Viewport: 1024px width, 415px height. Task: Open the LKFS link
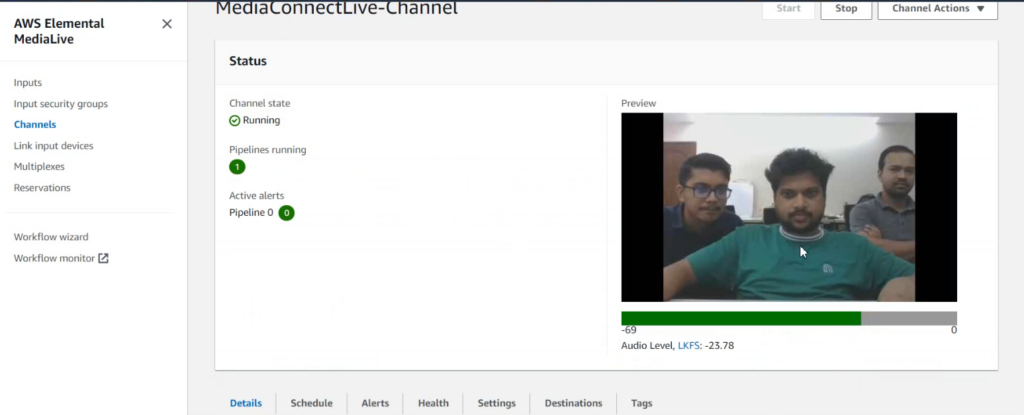688,346
